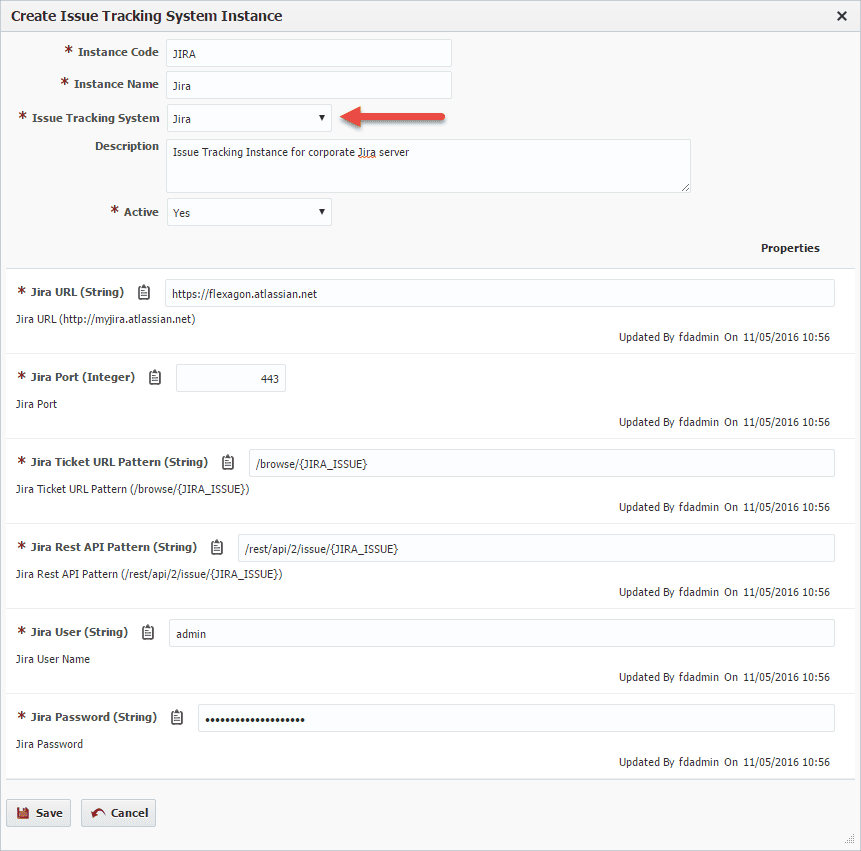This screenshot has width=861, height=851.
Task: Click the Jira Rest API Pattern input
Action: pyautogui.click(x=536, y=548)
